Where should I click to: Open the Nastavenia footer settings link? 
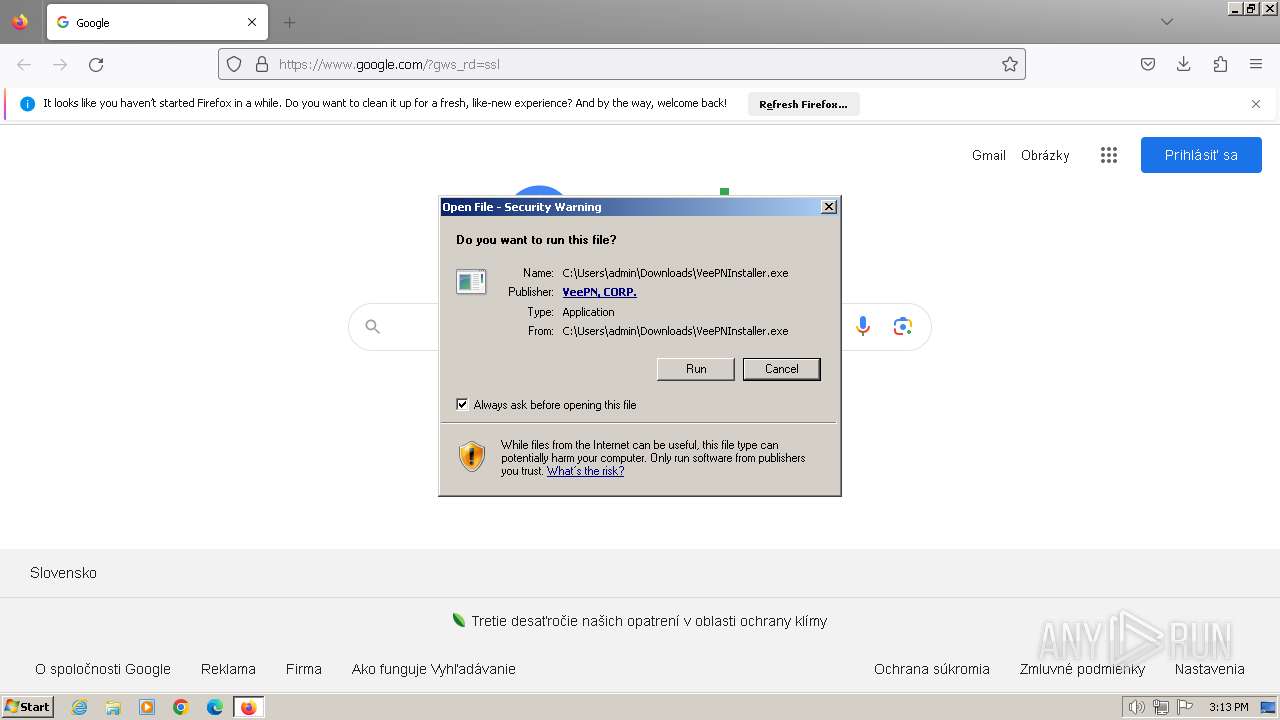[1210, 669]
